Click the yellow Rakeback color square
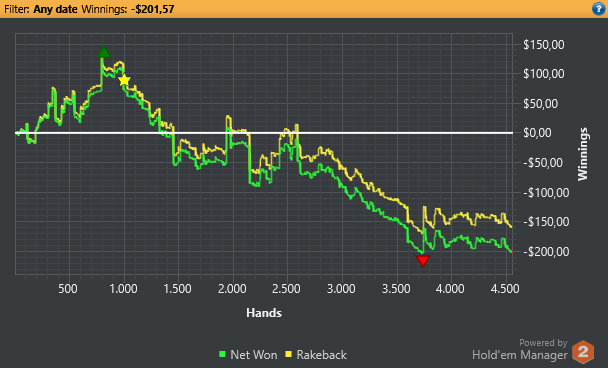 click(289, 354)
